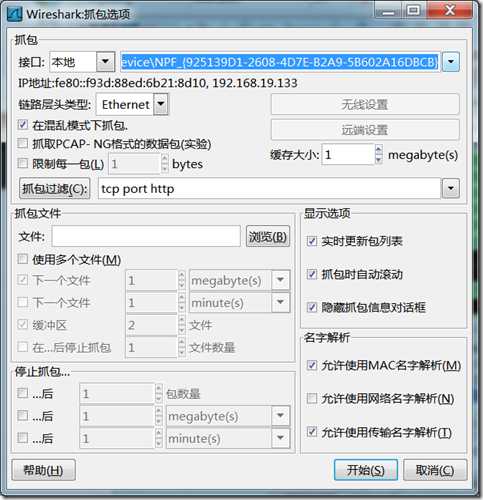Toggle 抓包时自动滚动 checkbox
483x500 pixels.
click(312, 274)
